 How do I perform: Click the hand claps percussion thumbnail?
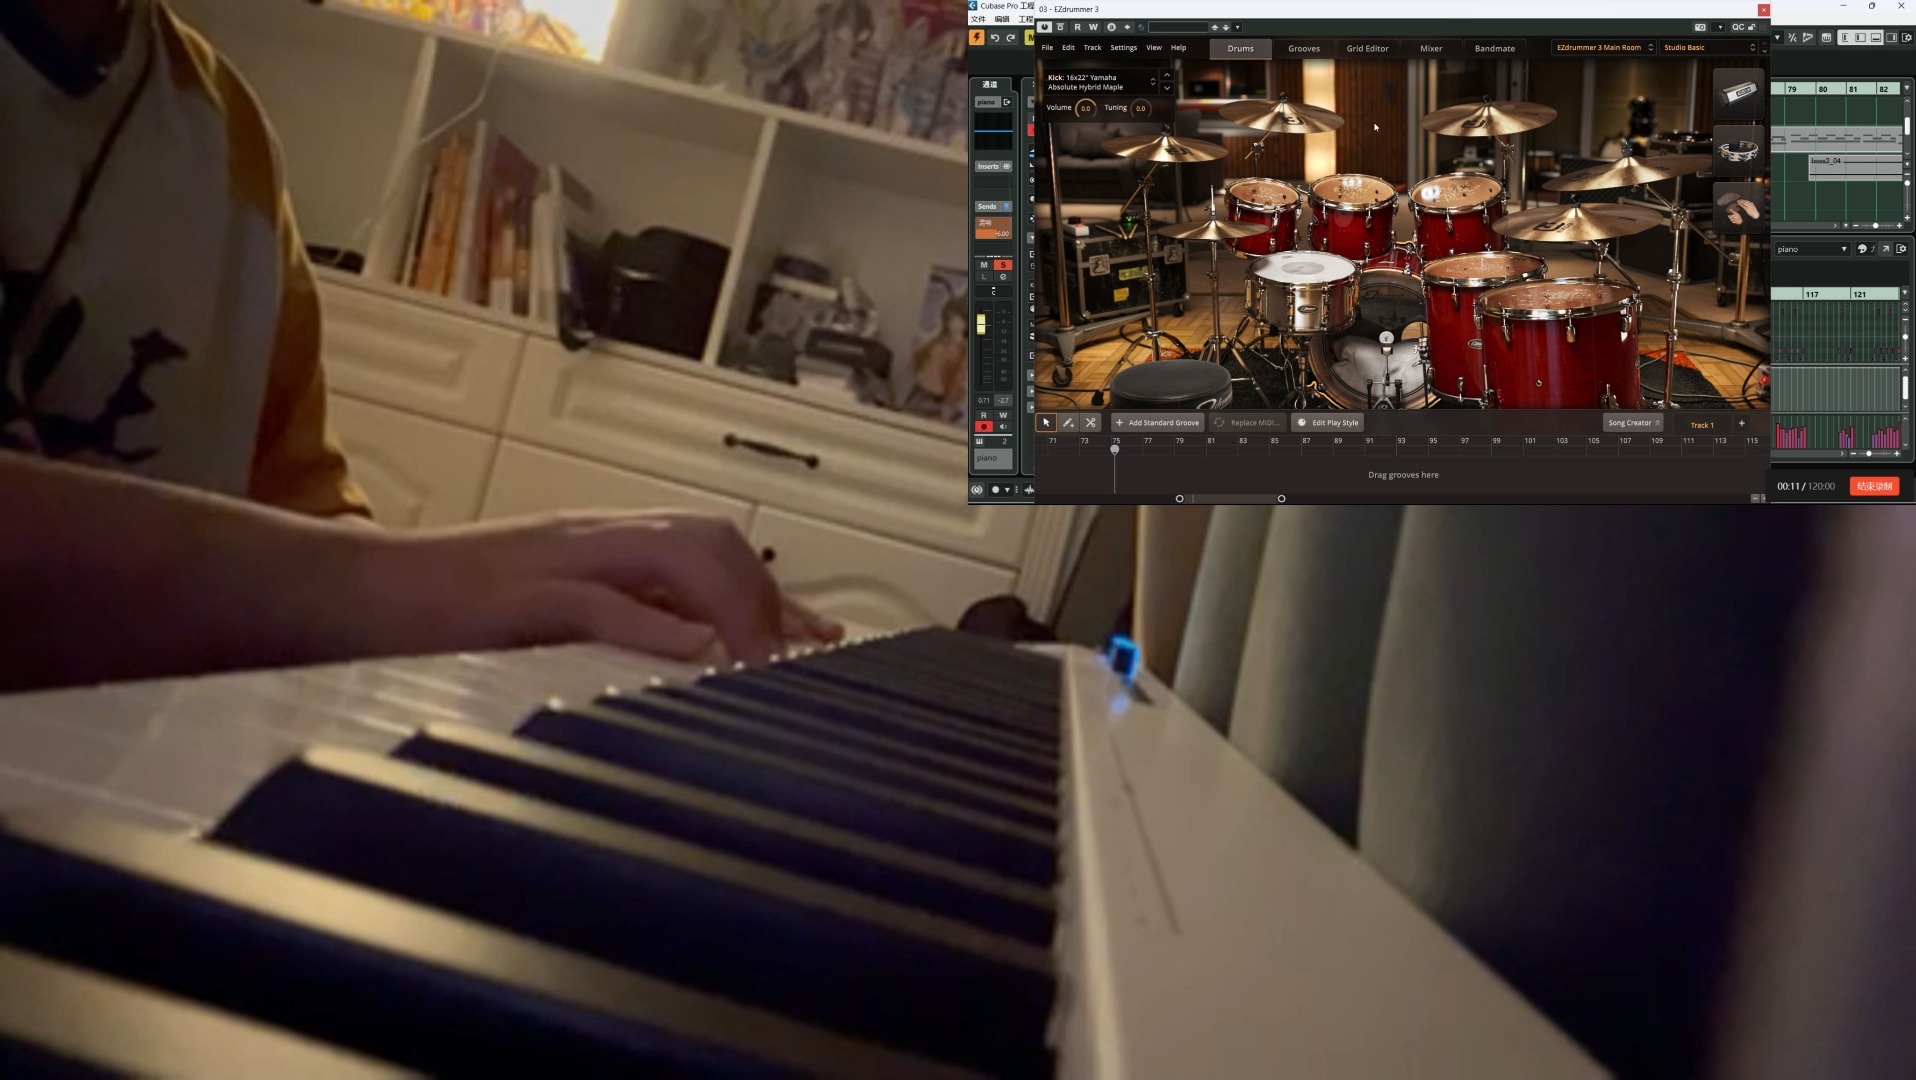coord(1738,208)
